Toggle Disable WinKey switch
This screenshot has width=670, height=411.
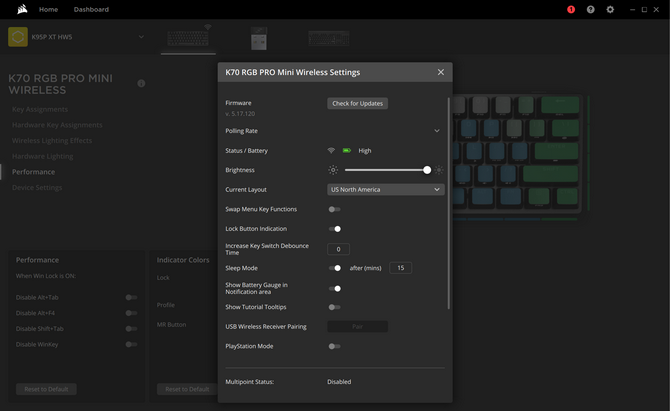tap(132, 344)
